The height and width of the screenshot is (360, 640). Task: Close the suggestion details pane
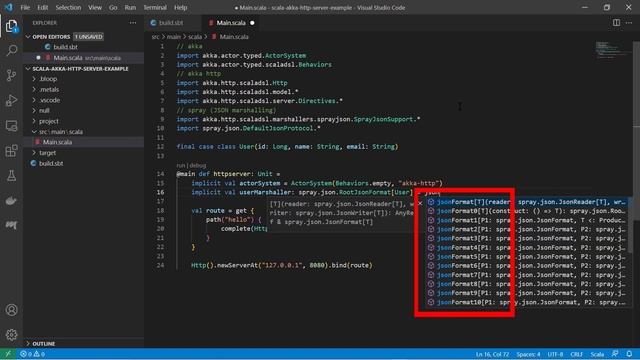point(420,203)
